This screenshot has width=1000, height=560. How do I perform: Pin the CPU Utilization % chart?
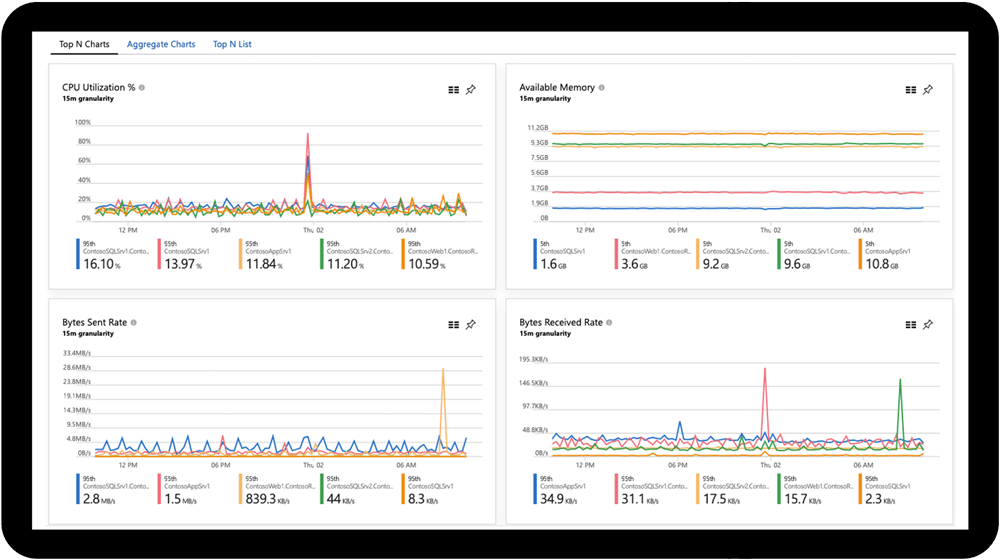(x=471, y=90)
